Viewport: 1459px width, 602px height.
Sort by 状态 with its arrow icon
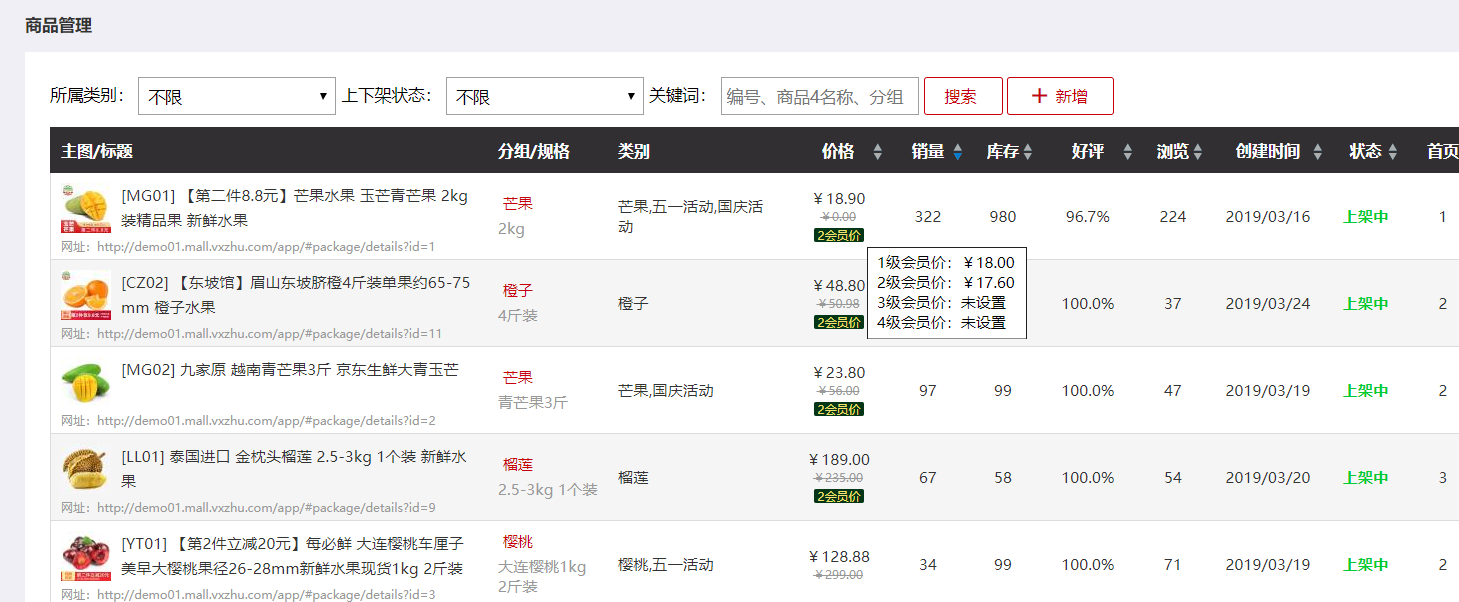pyautogui.click(x=1391, y=152)
